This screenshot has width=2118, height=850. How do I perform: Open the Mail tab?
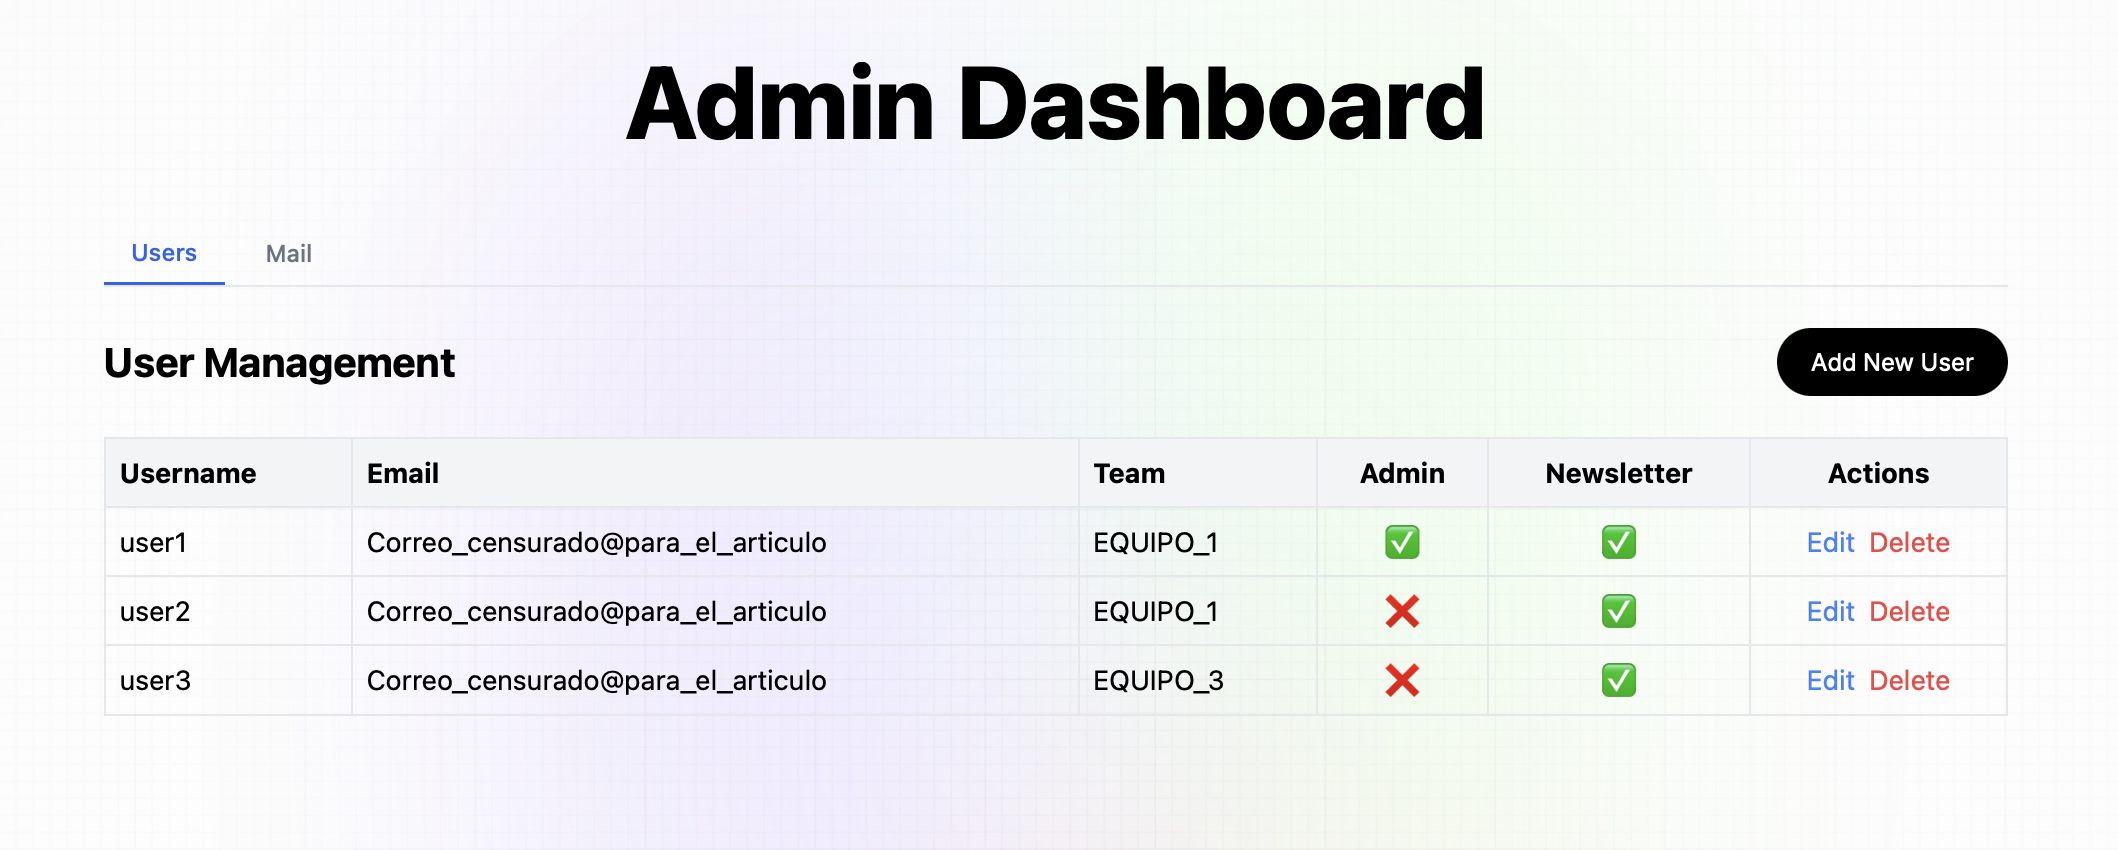(288, 254)
